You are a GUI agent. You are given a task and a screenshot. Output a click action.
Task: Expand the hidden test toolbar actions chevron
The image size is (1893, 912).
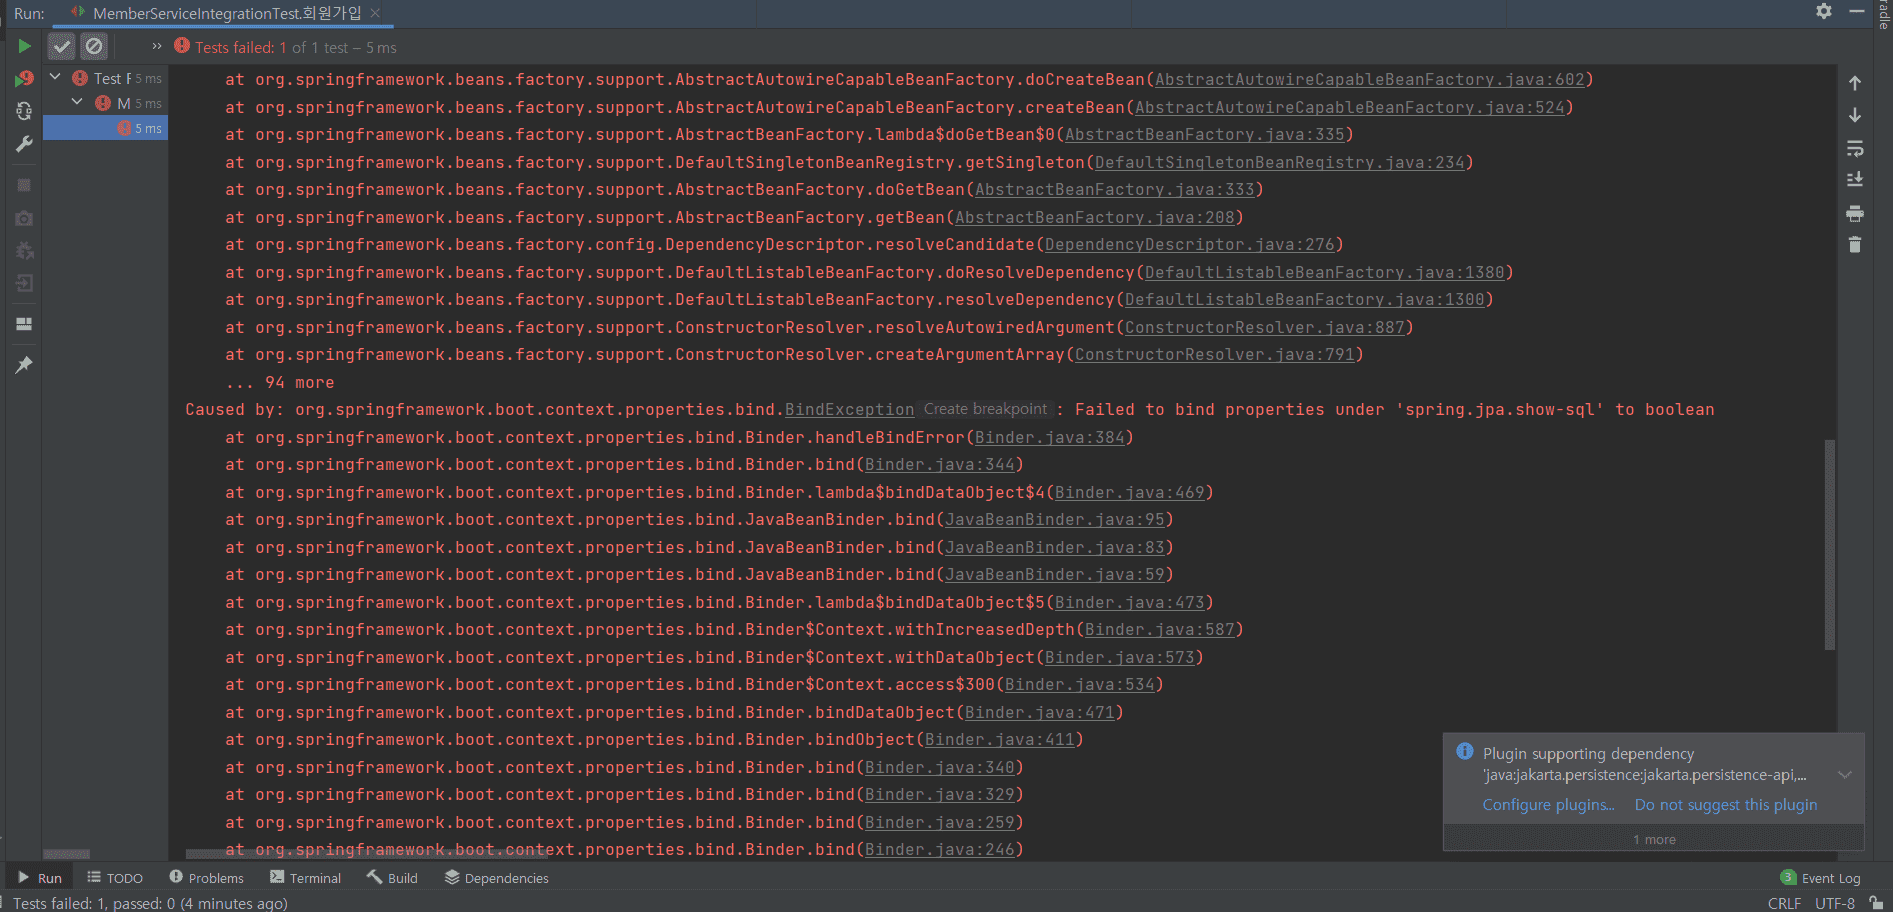tap(157, 46)
